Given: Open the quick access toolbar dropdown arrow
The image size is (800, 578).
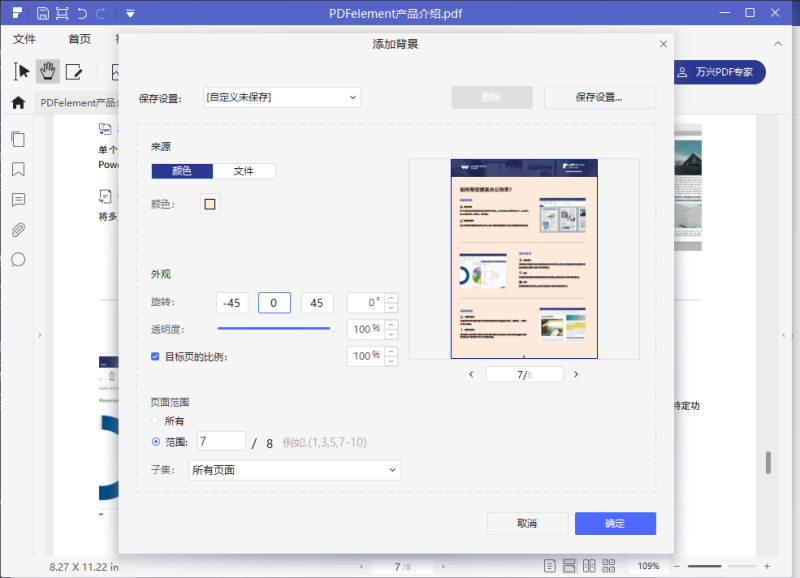Looking at the screenshot, I should [130, 13].
